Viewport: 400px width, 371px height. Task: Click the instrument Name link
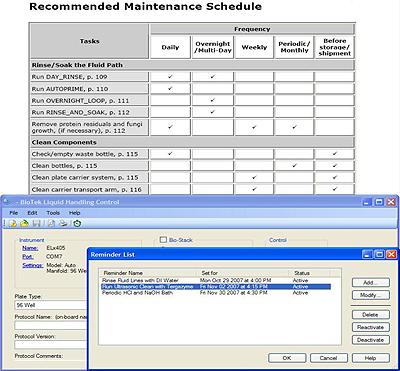(x=30, y=248)
